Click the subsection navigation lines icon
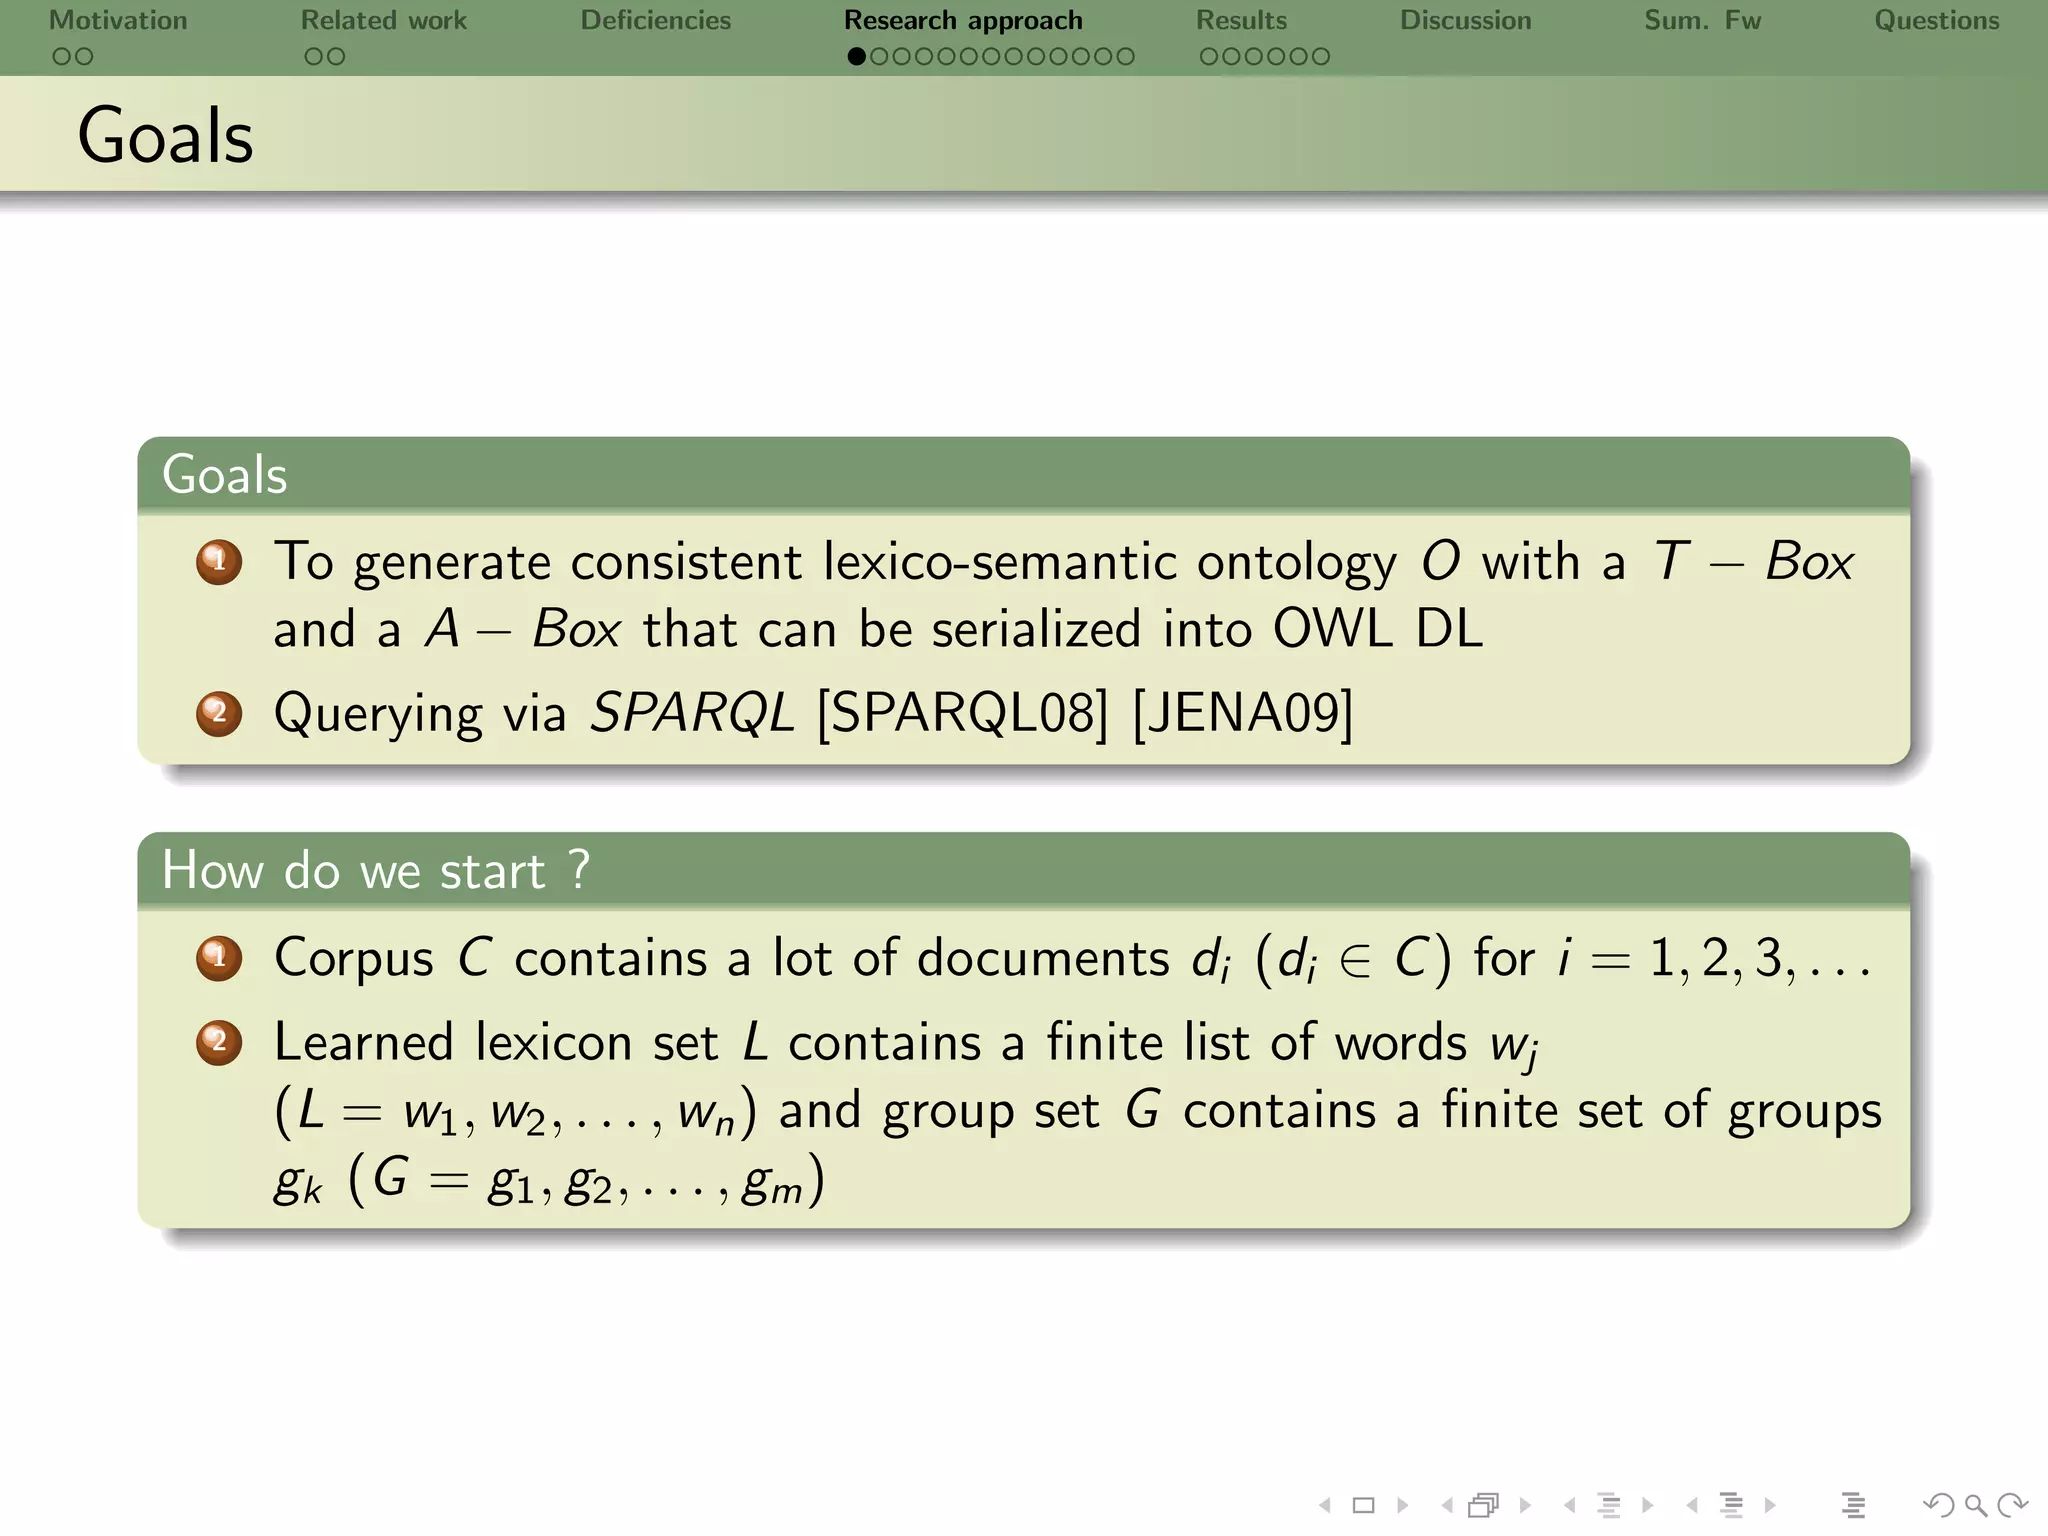This screenshot has width=2048, height=1536. (1609, 1505)
